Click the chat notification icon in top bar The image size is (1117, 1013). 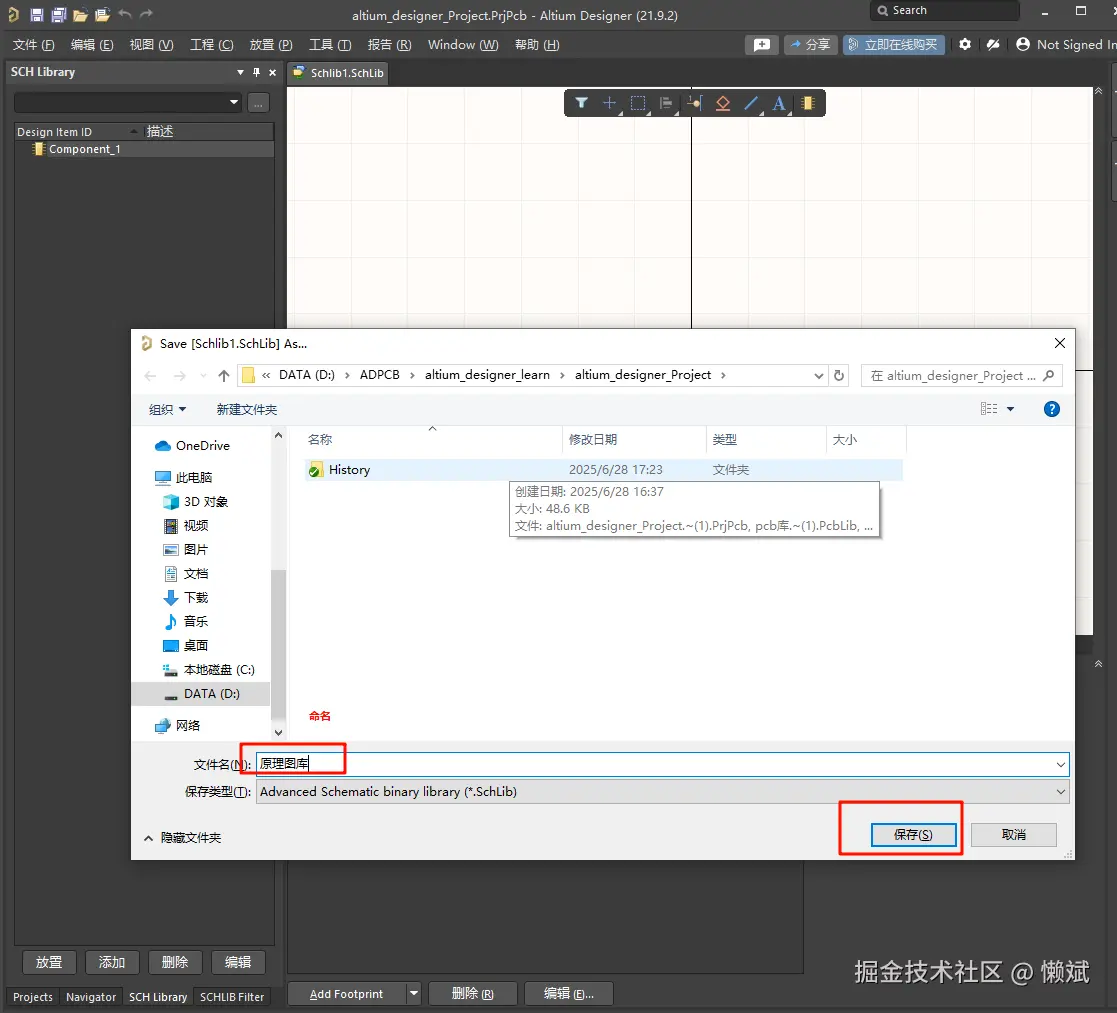pyautogui.click(x=762, y=45)
